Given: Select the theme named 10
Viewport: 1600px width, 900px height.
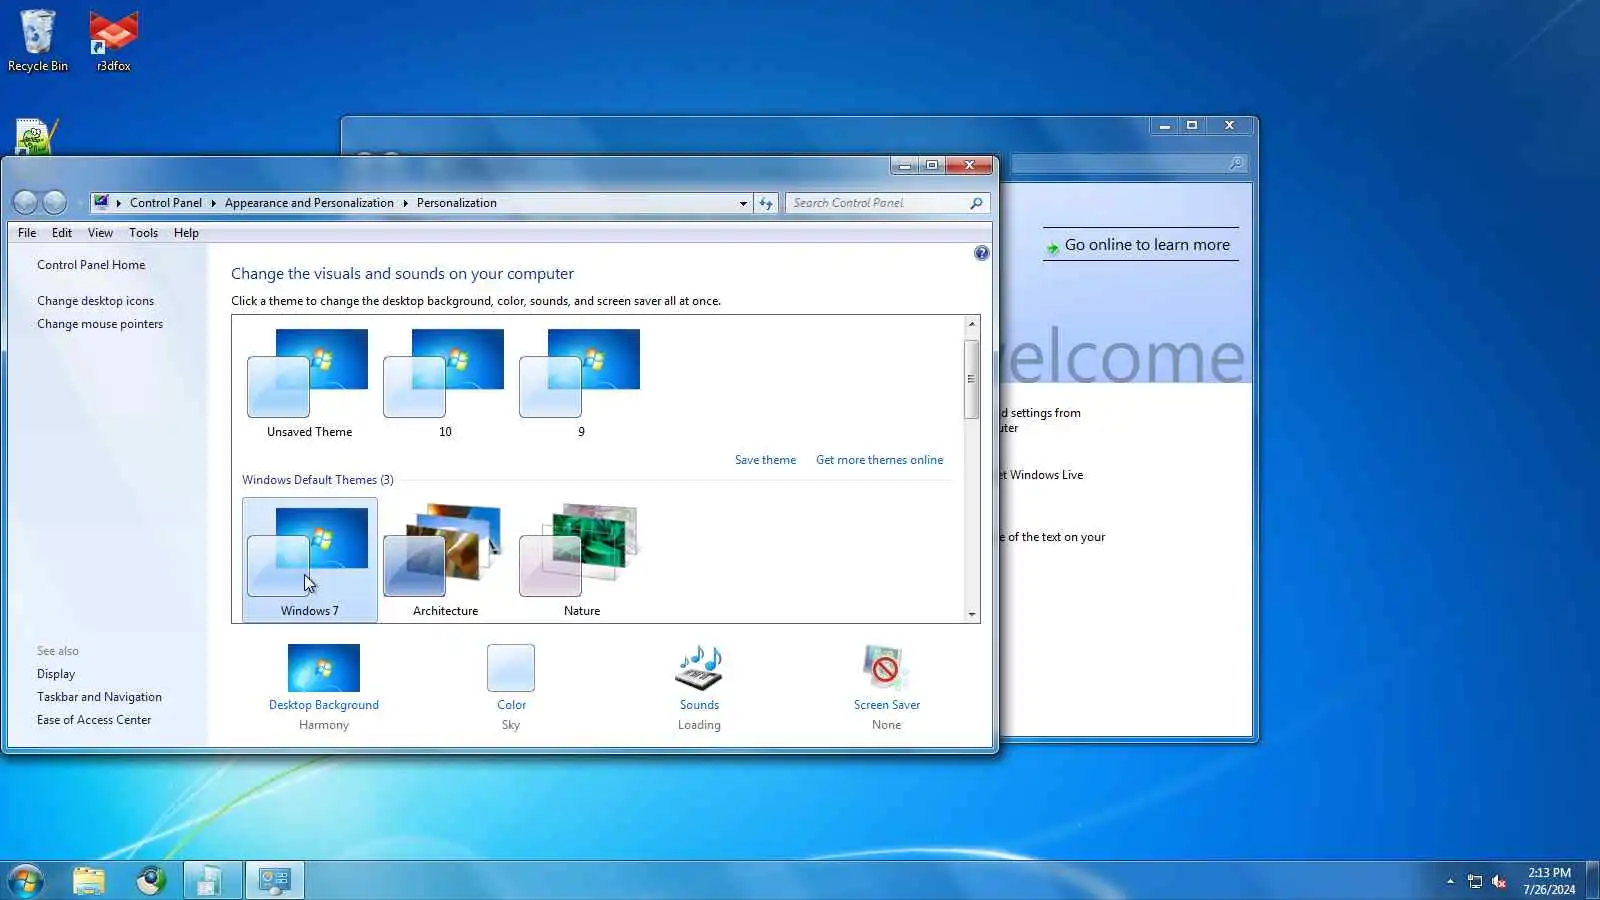Looking at the screenshot, I should pos(445,383).
